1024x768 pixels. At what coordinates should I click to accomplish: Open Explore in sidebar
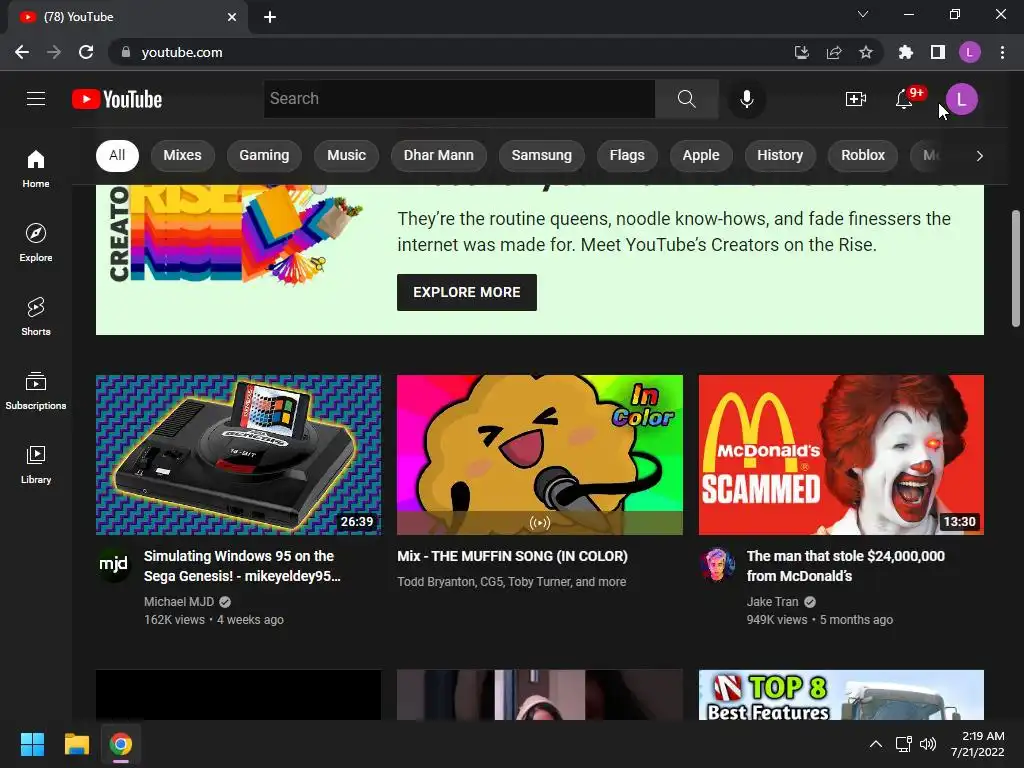tap(36, 242)
